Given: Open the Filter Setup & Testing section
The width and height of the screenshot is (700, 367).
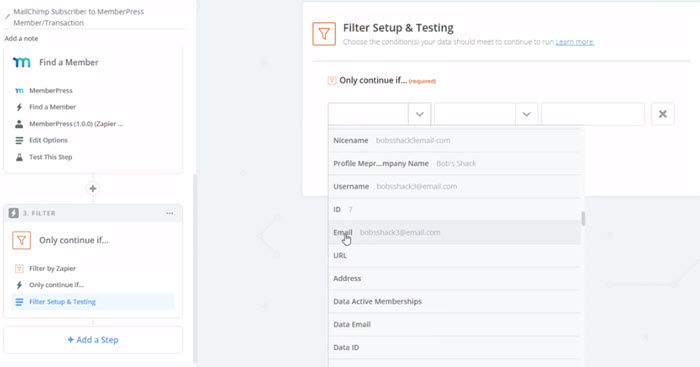Looking at the screenshot, I should [x=93, y=302].
